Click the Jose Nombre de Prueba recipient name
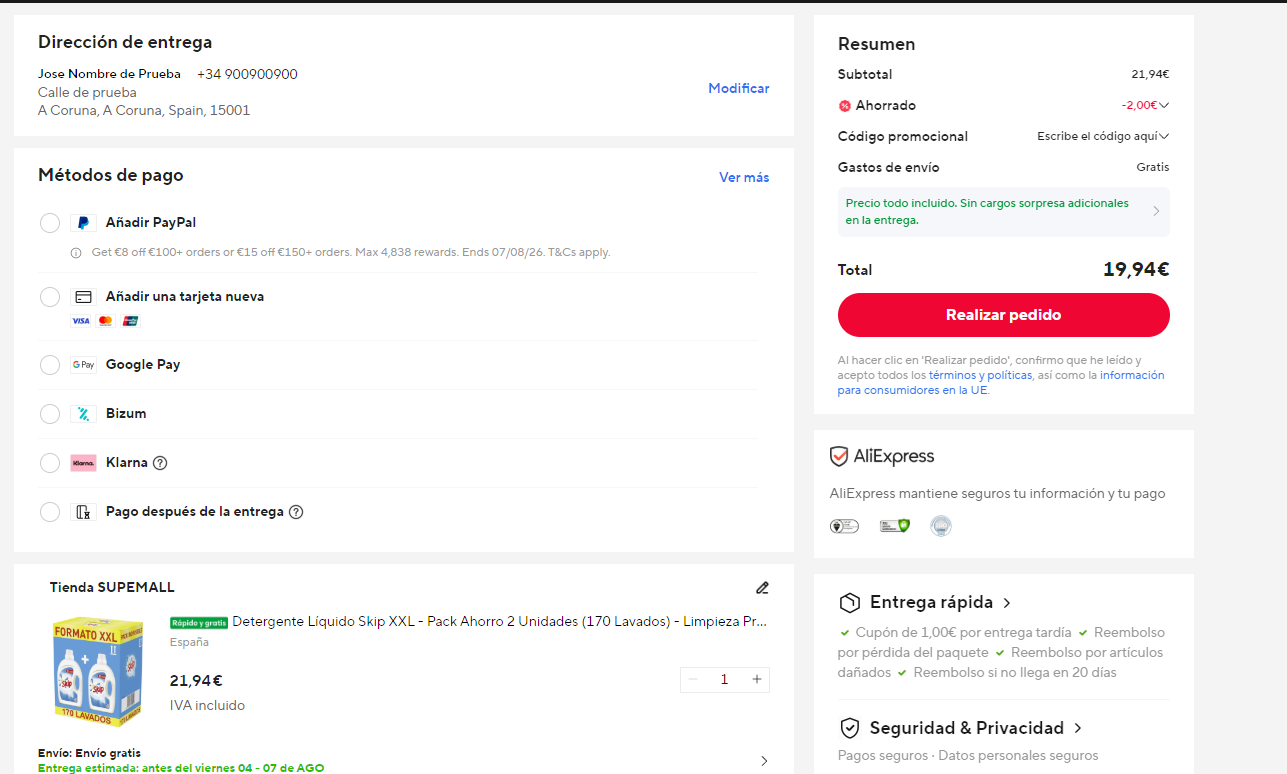 pos(109,74)
